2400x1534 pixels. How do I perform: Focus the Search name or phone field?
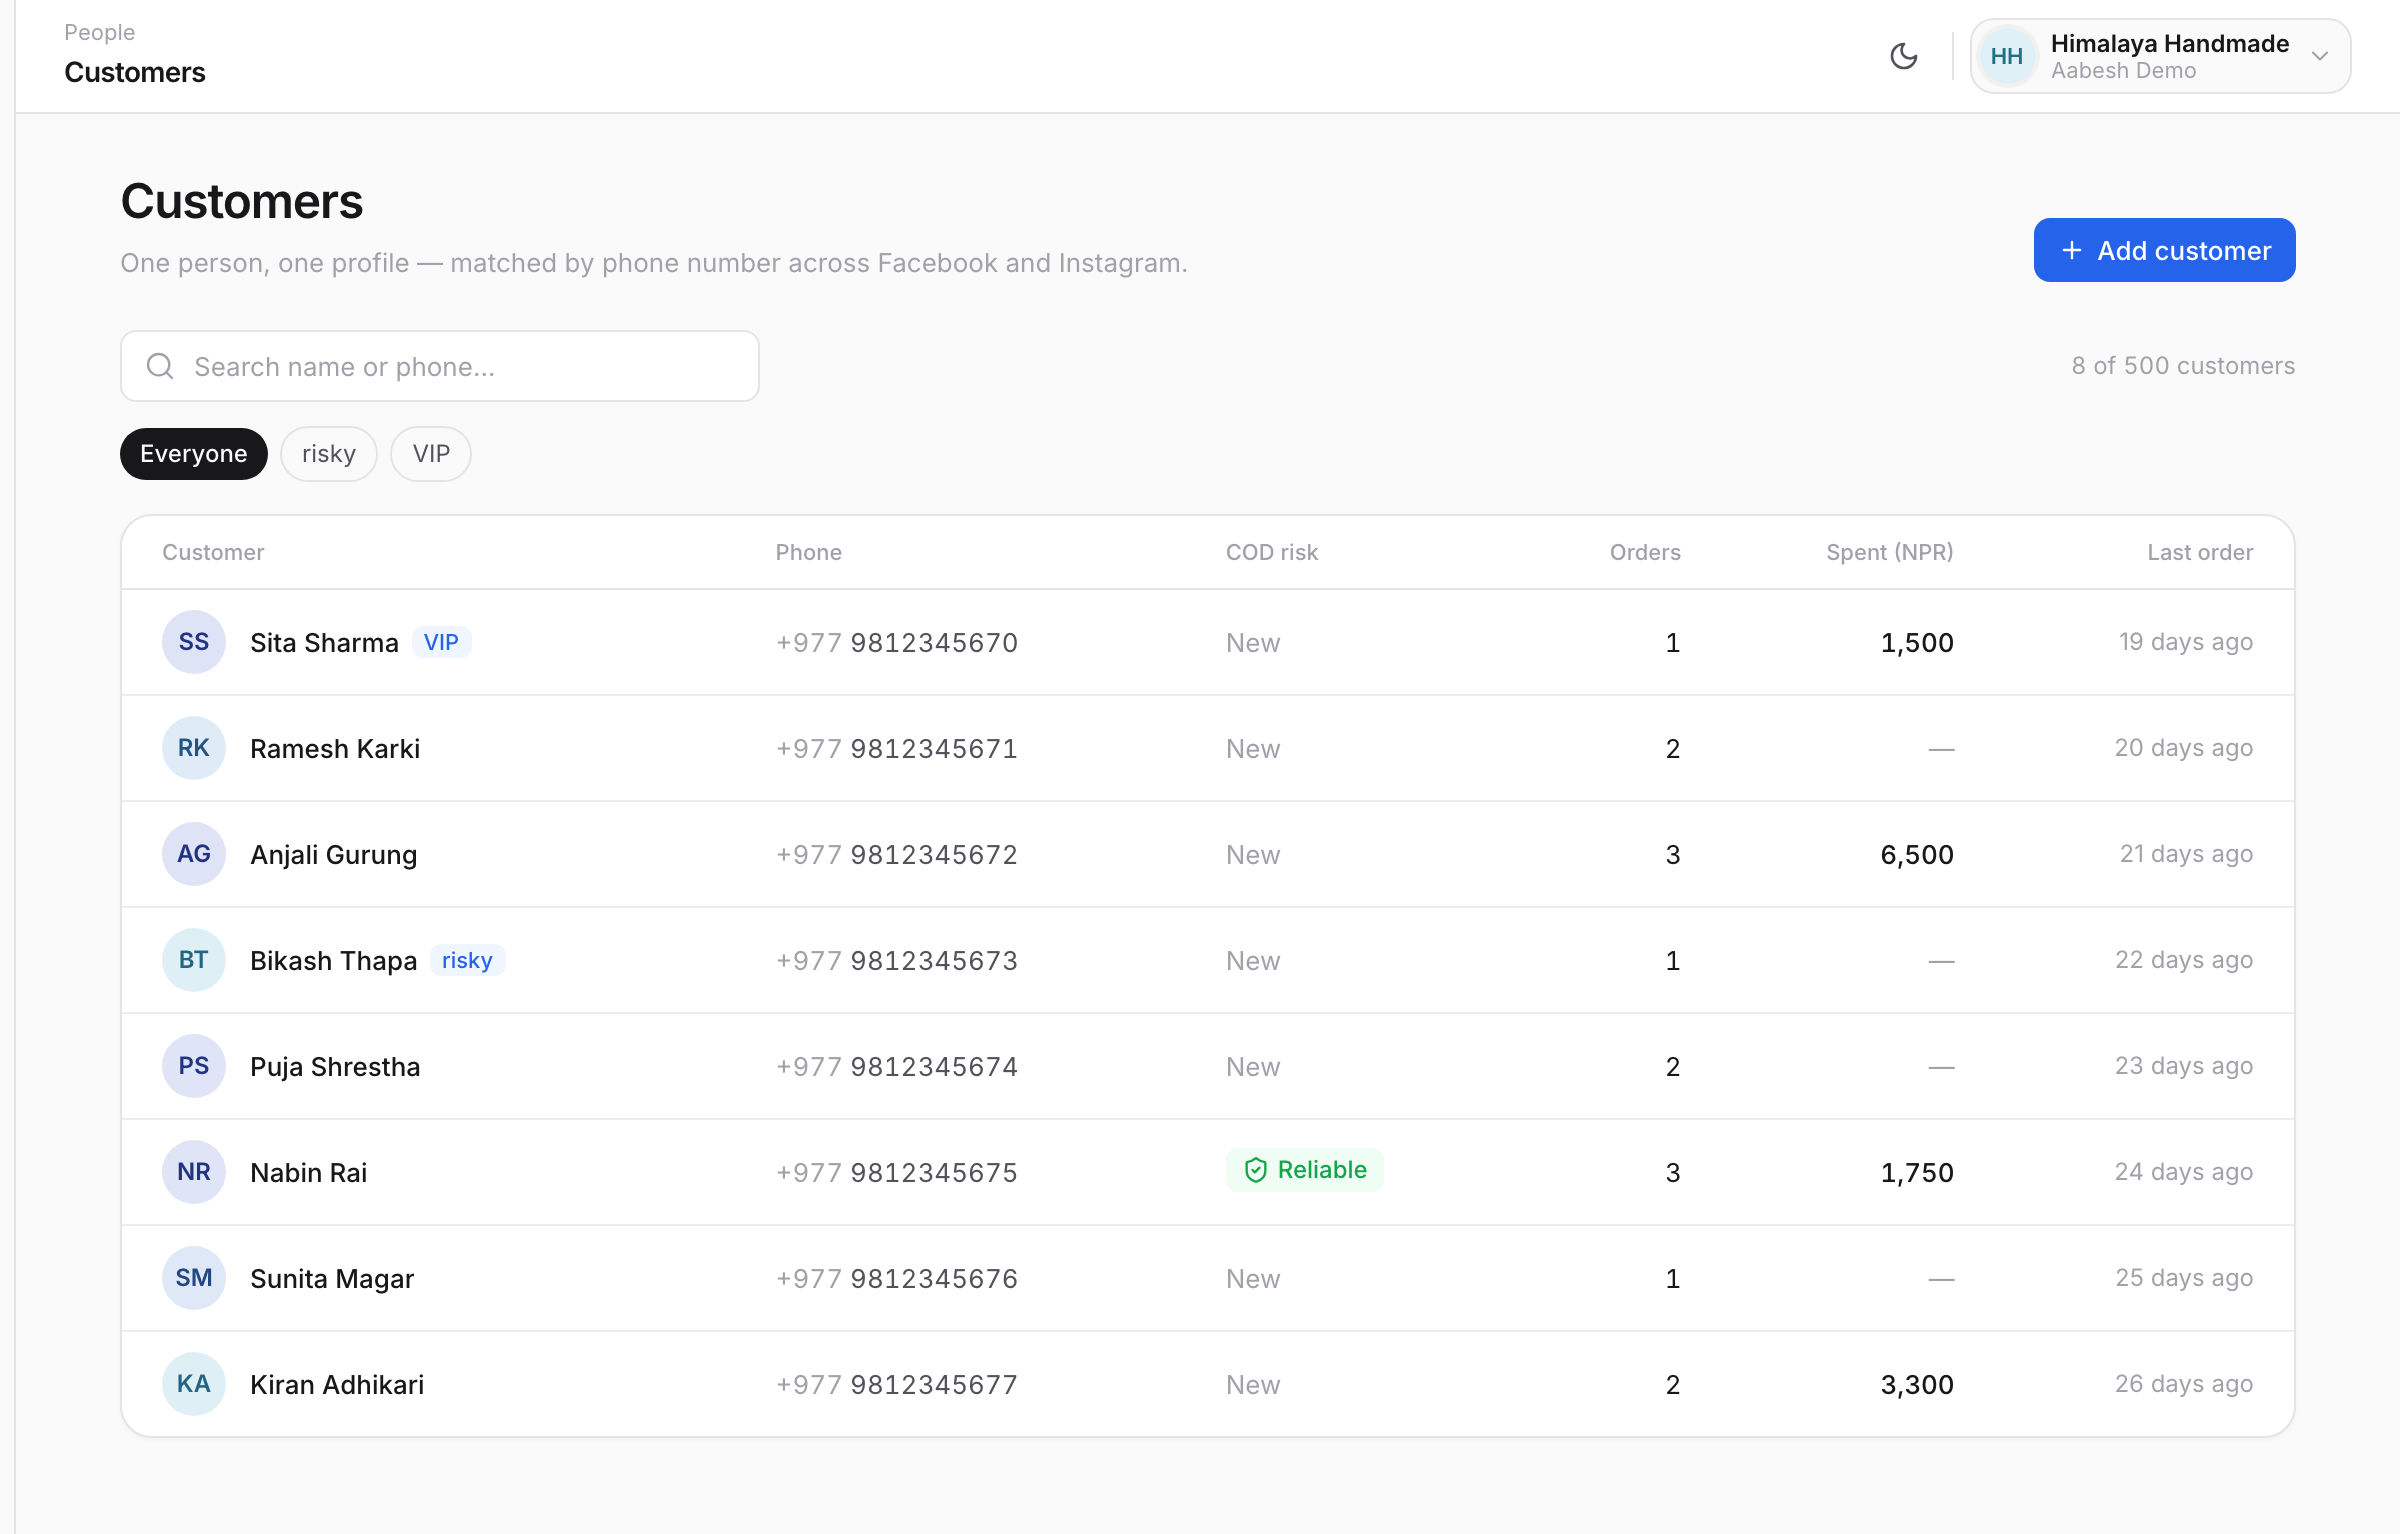pos(439,366)
